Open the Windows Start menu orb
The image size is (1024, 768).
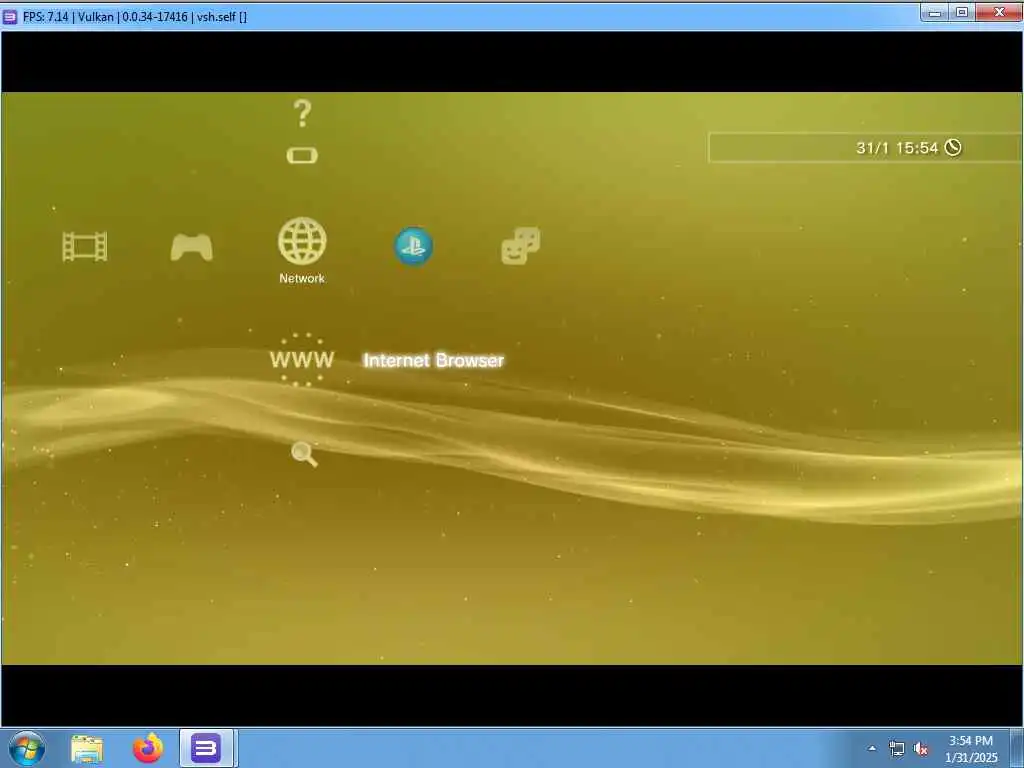(27, 748)
